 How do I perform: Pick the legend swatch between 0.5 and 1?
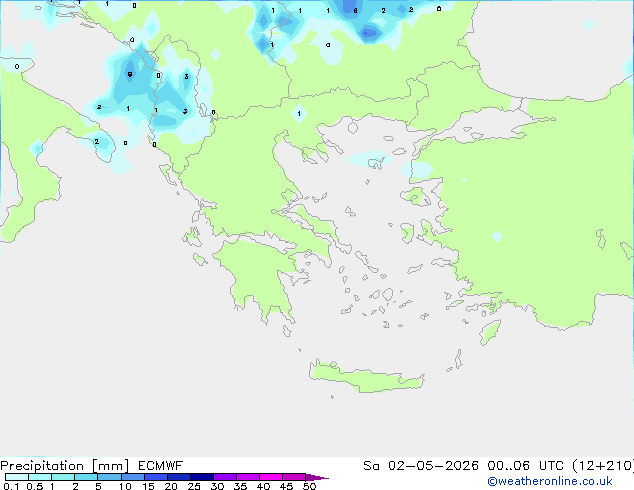[40, 477]
